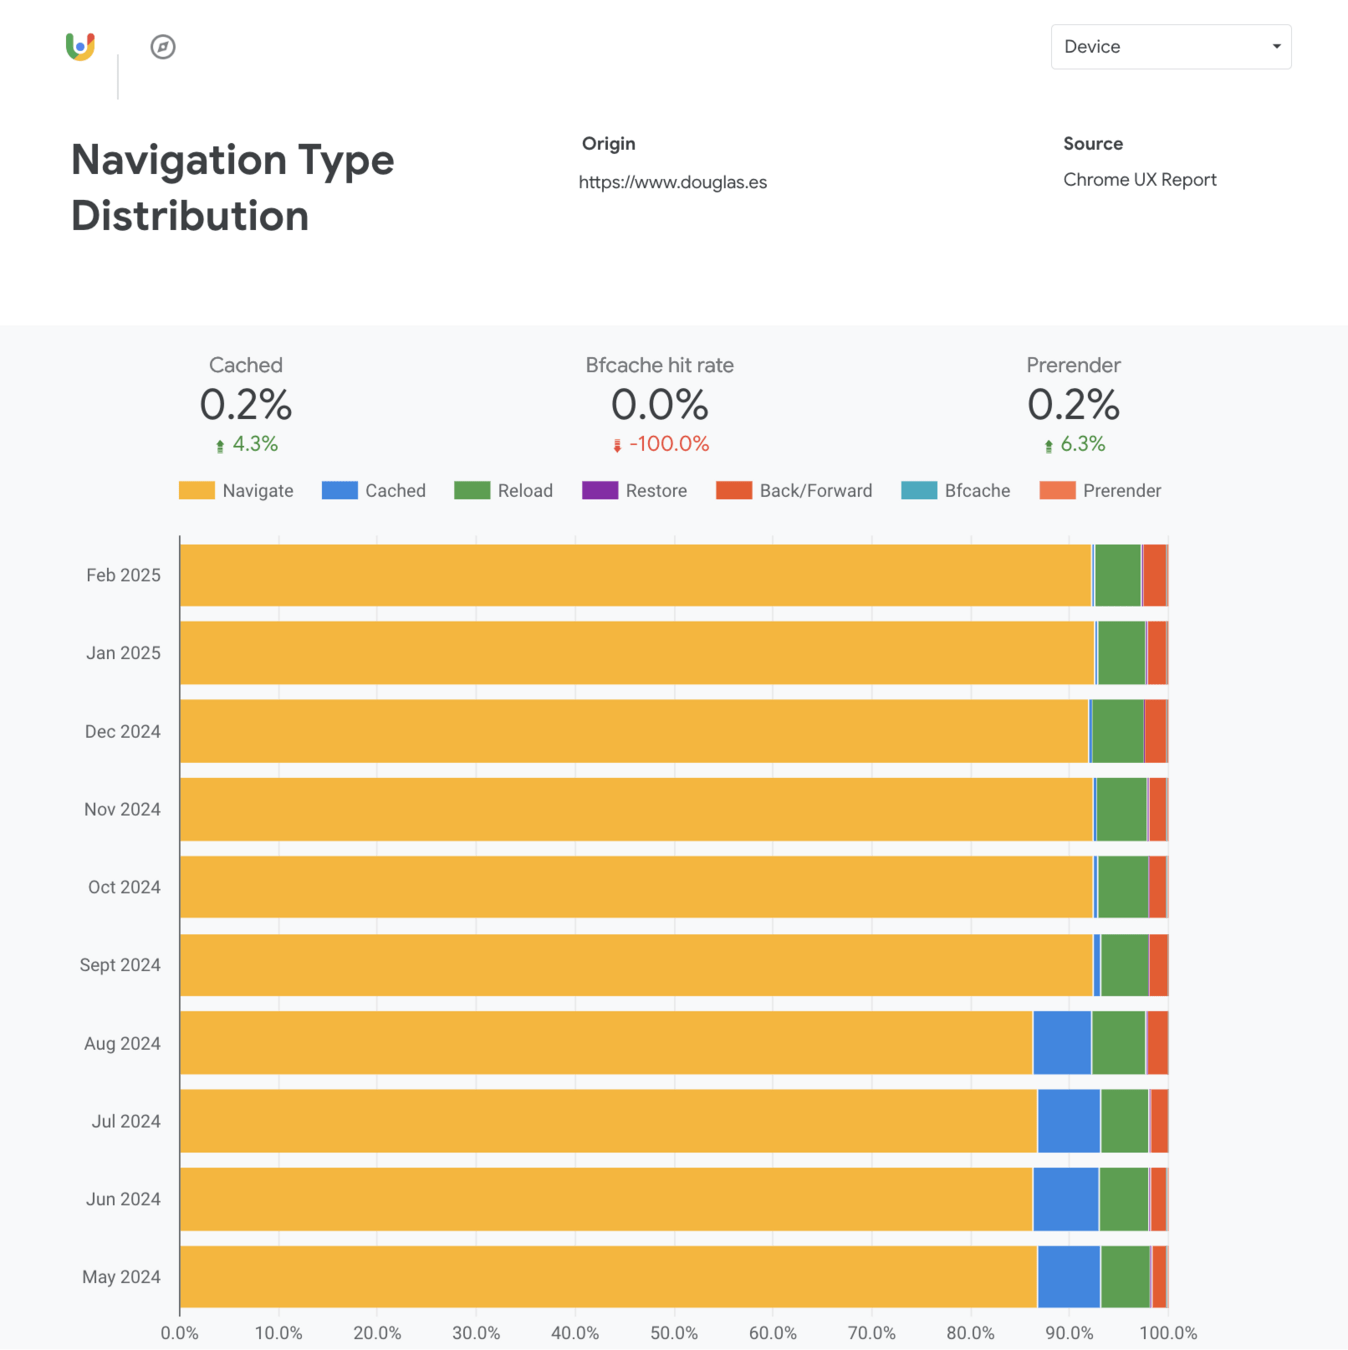
Task: Click the Back/Forward legend label
Action: click(816, 491)
